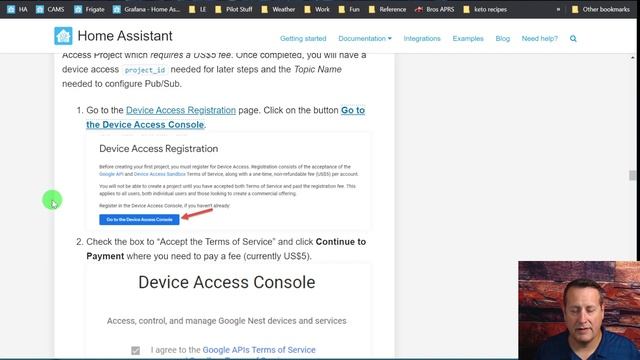
Task: Click the presenter webcam video overlay
Action: (579, 310)
